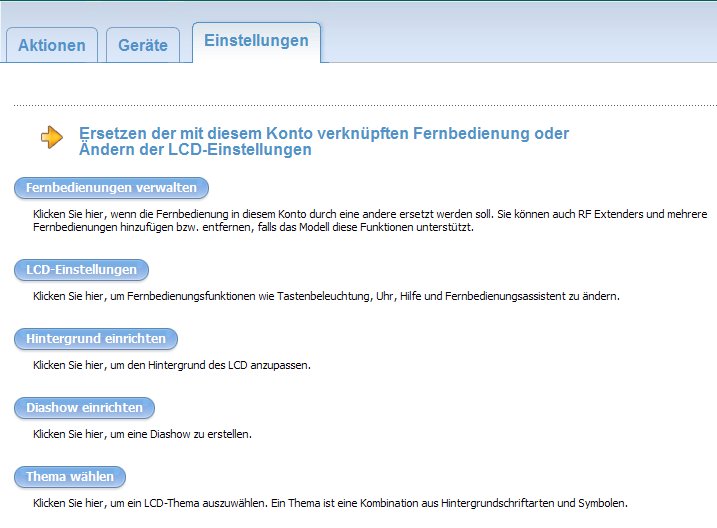Click the 'Ändern der LCD-Einstellungen' heading line
717x528 pixels.
pos(195,150)
